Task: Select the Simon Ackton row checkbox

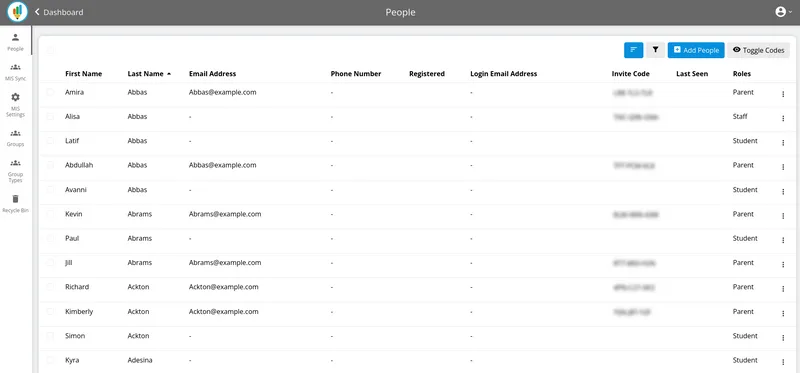Action: click(50, 336)
